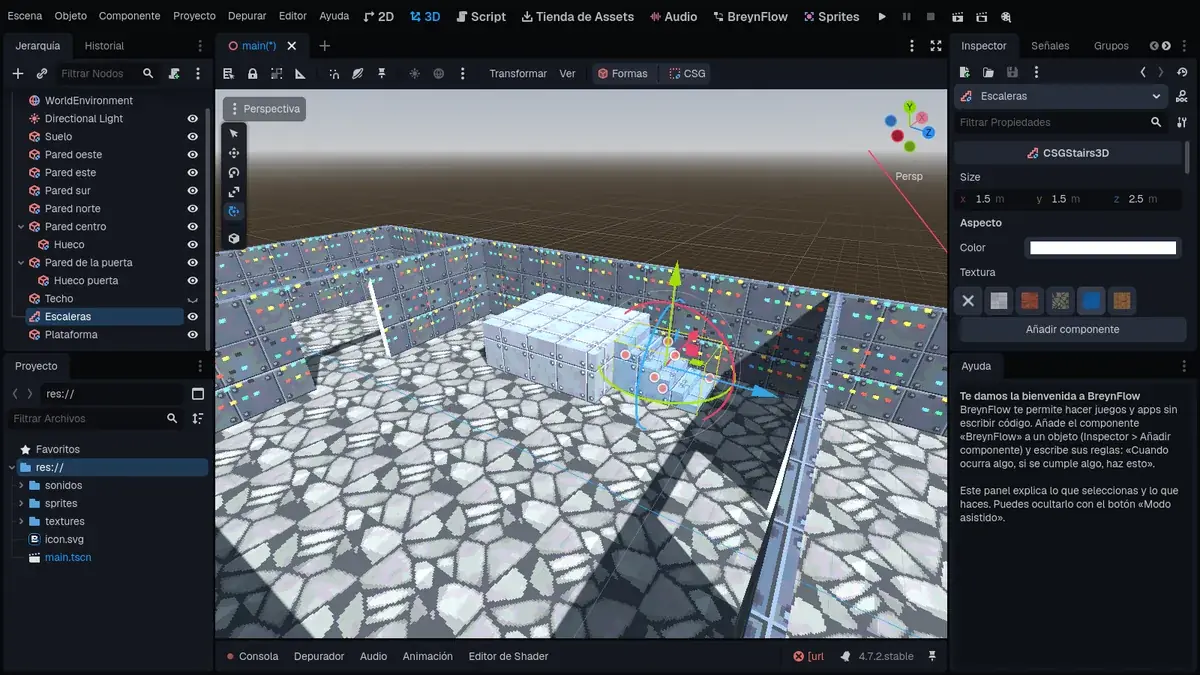Toggle visibility of Escaleras node
1200x675 pixels.
[193, 317]
